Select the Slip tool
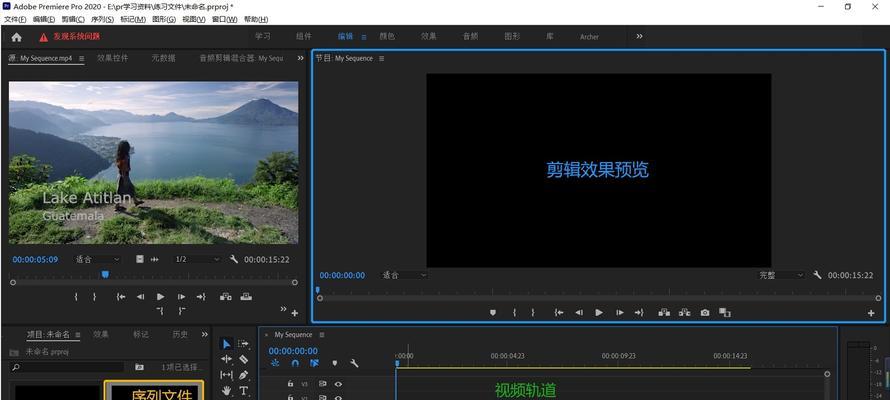The width and height of the screenshot is (890, 400). (226, 375)
